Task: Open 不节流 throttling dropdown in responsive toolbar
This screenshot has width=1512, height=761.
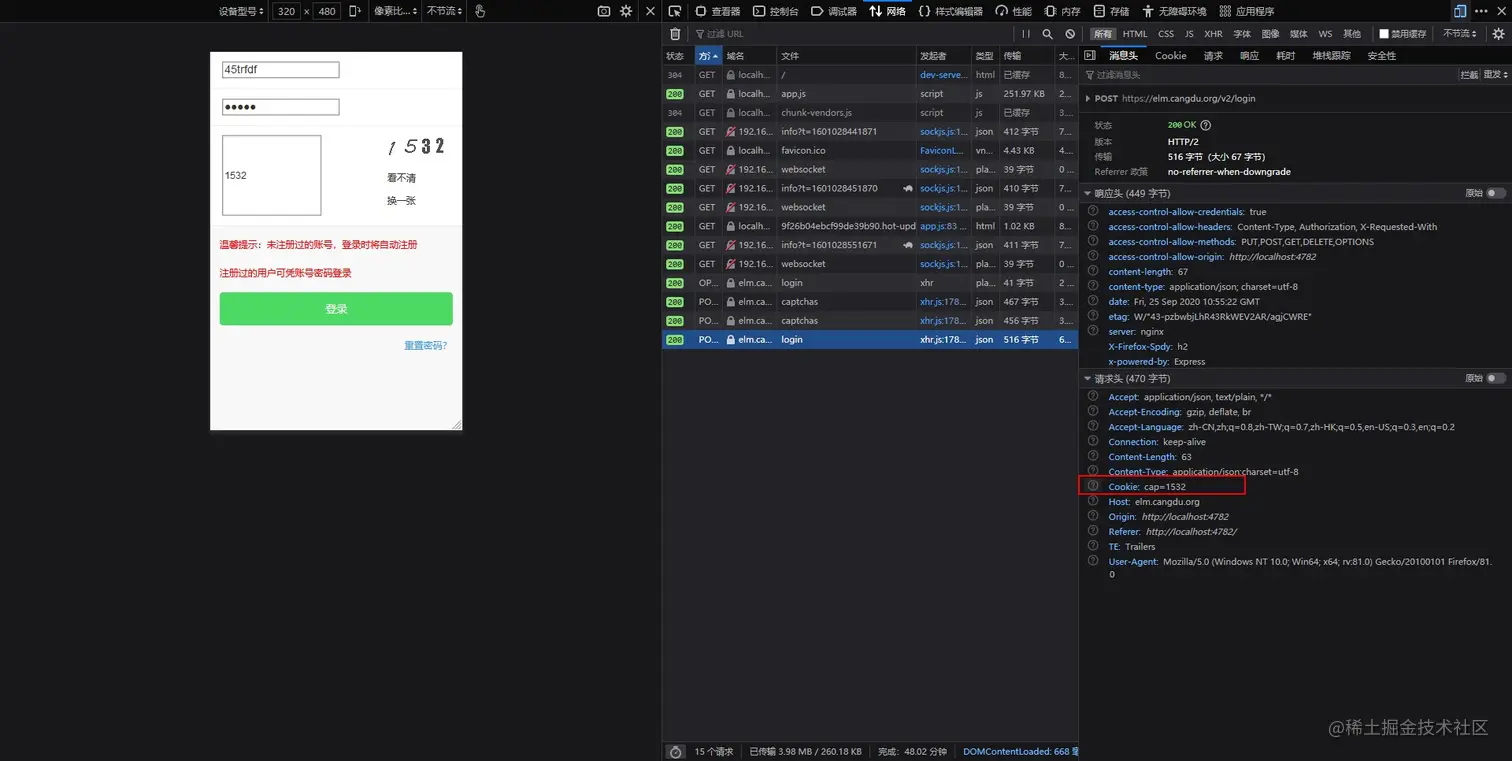Action: (x=444, y=11)
